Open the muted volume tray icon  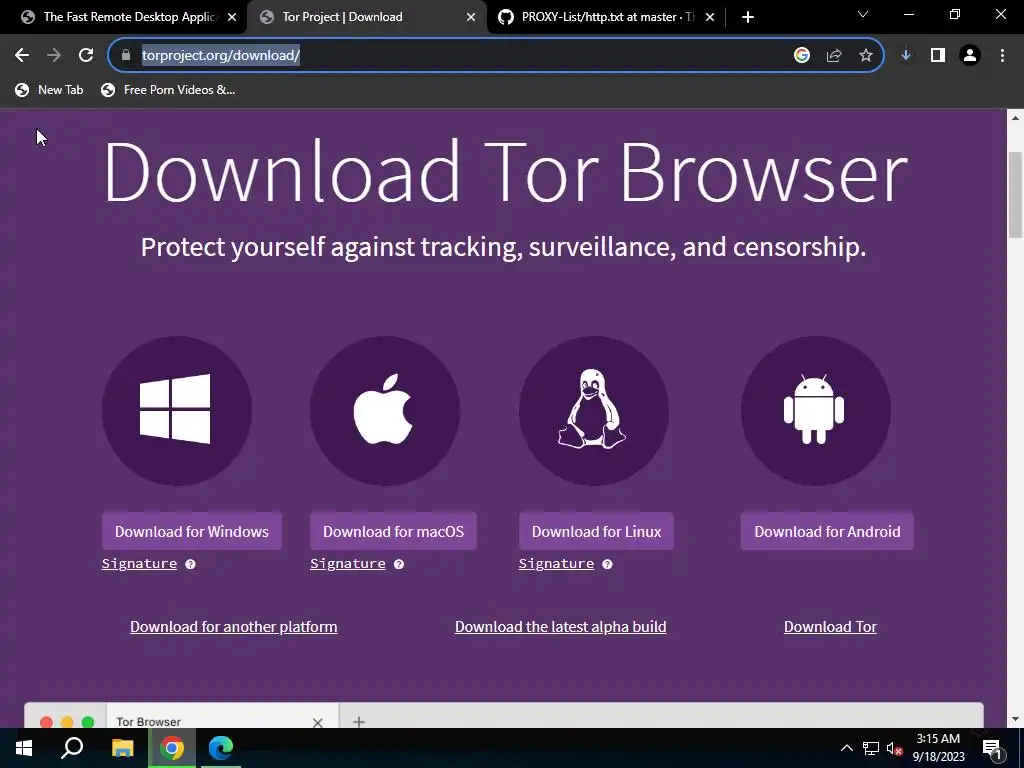pos(894,748)
